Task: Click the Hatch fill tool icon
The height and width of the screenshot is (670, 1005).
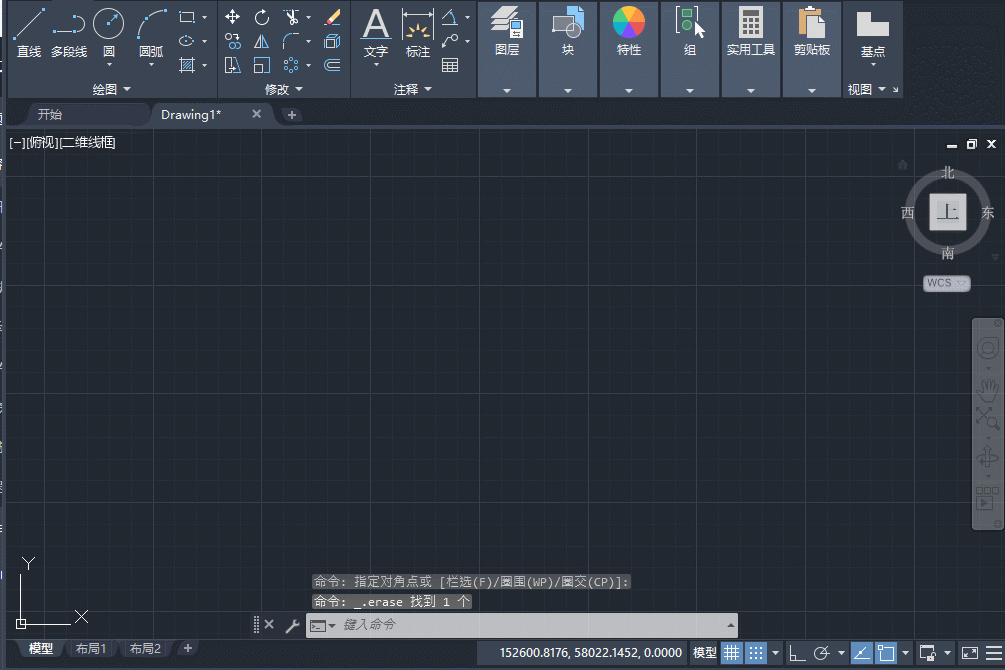Action: click(187, 65)
